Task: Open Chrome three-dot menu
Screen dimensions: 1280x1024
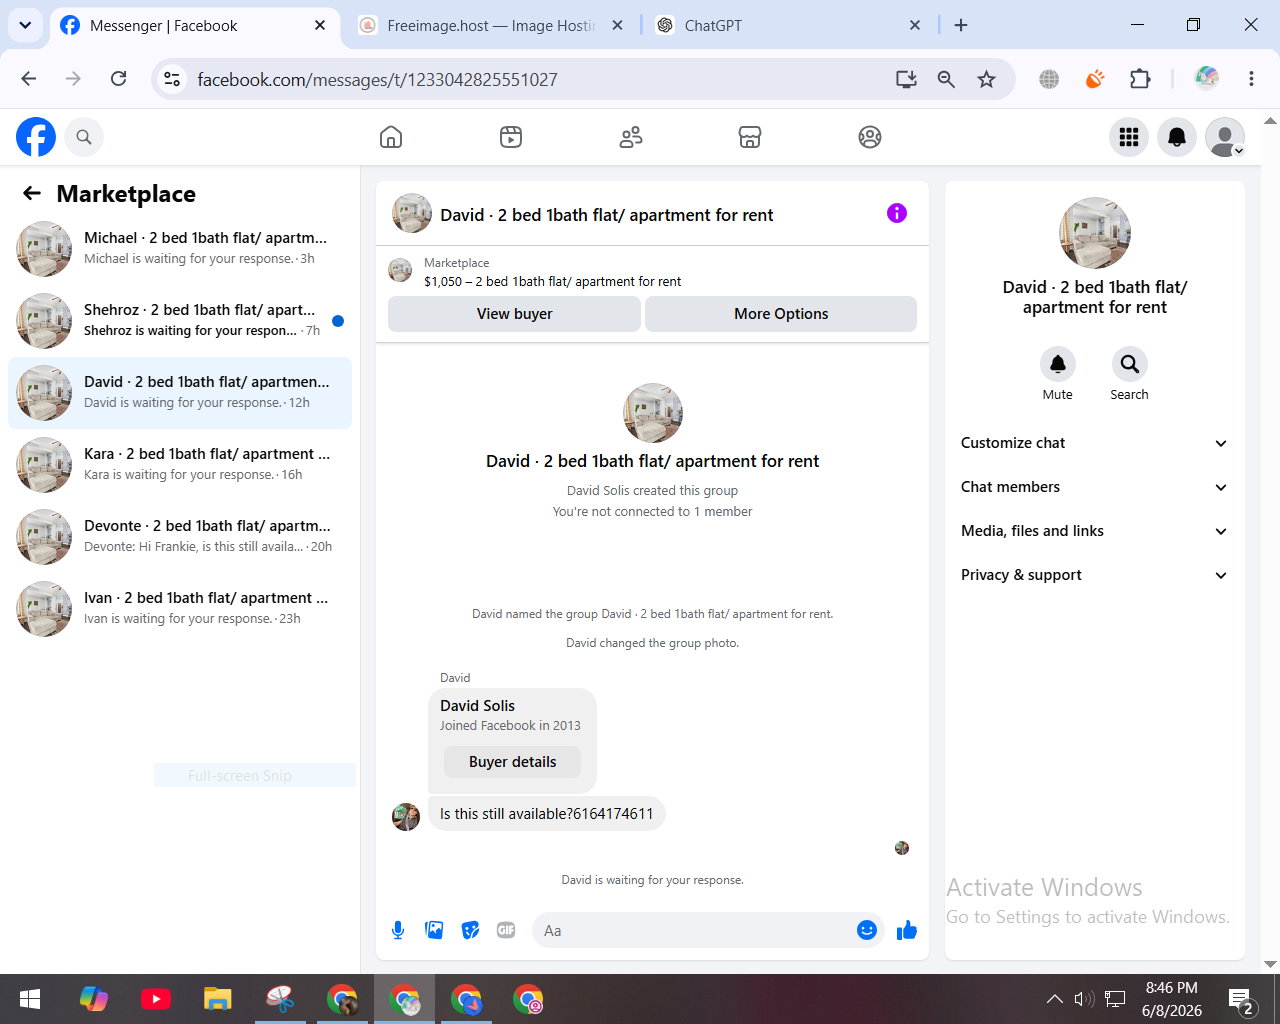Action: (1251, 79)
